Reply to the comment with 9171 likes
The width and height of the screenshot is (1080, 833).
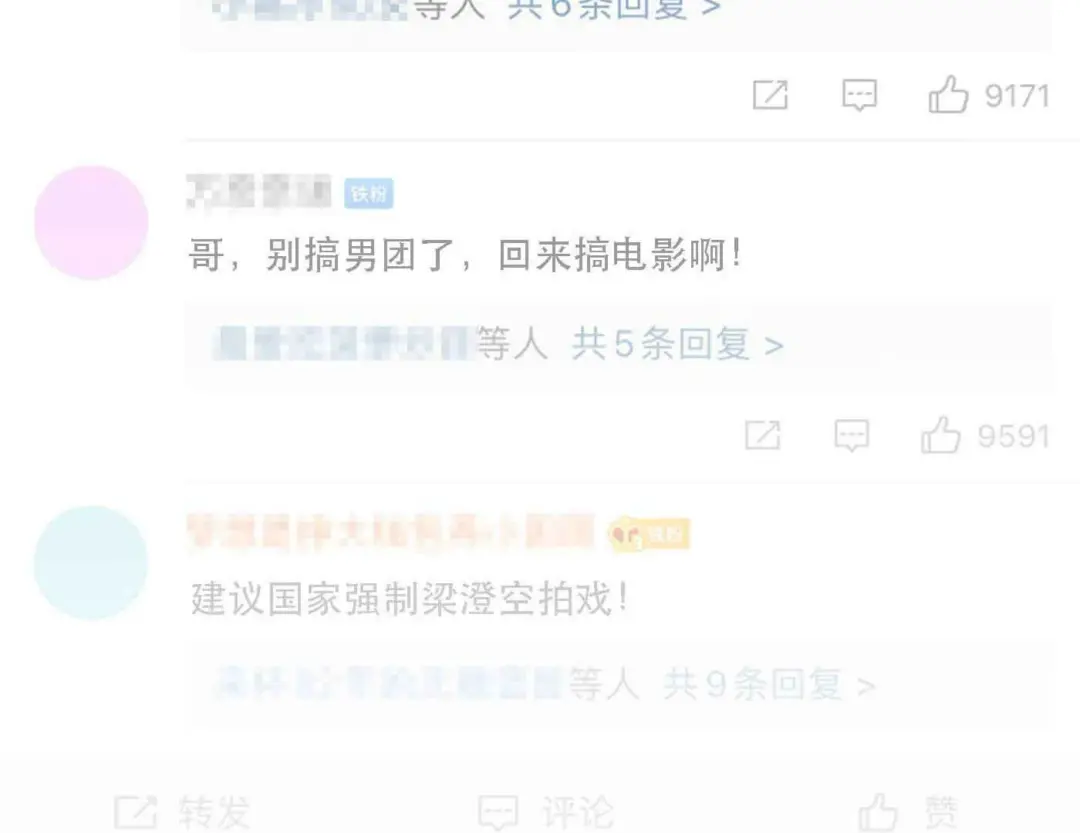pyautogui.click(x=860, y=95)
